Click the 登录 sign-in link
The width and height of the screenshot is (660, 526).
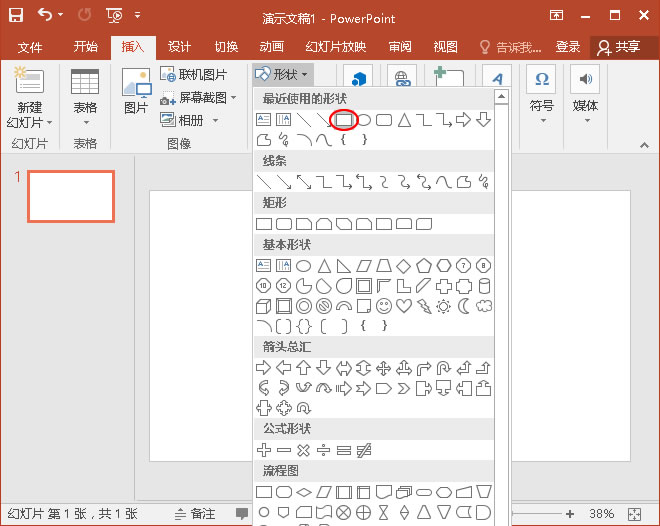click(568, 47)
